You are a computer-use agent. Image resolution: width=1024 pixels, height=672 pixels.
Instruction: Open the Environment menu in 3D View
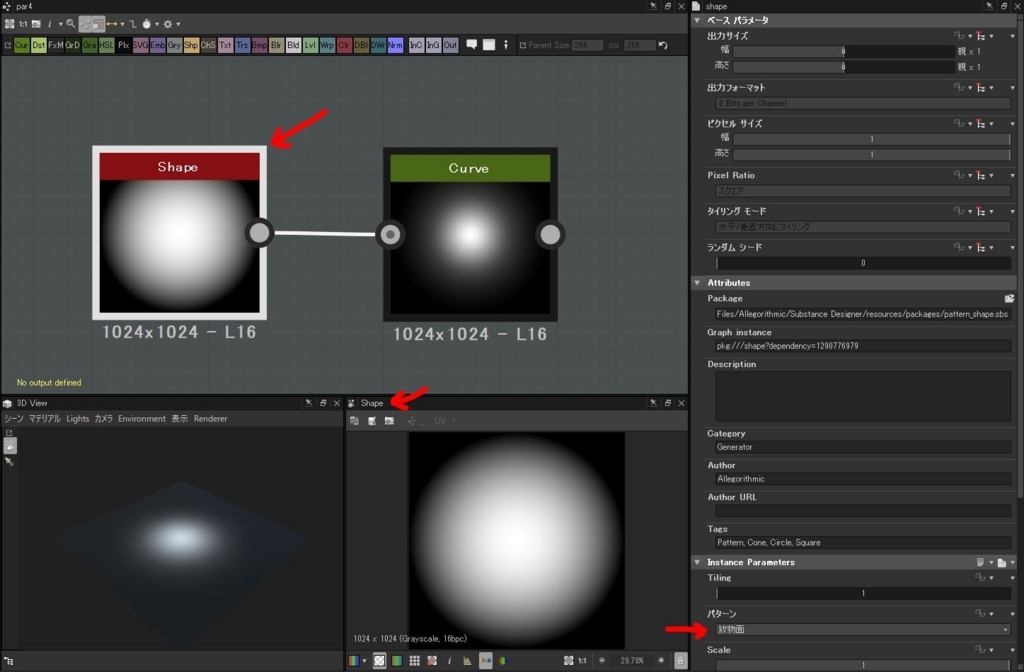coord(142,419)
